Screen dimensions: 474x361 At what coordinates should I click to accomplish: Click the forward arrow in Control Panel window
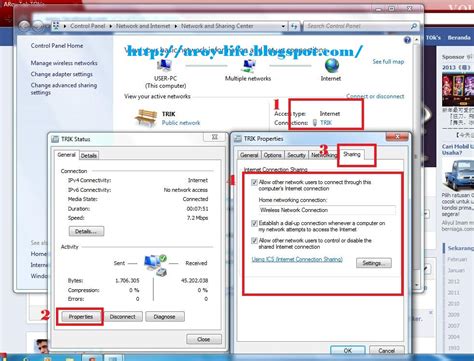coord(37,25)
